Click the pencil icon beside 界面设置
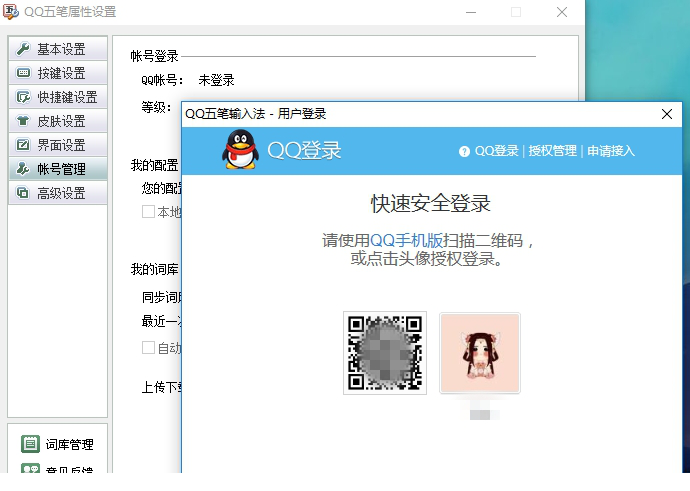The image size is (690, 491). [22, 145]
